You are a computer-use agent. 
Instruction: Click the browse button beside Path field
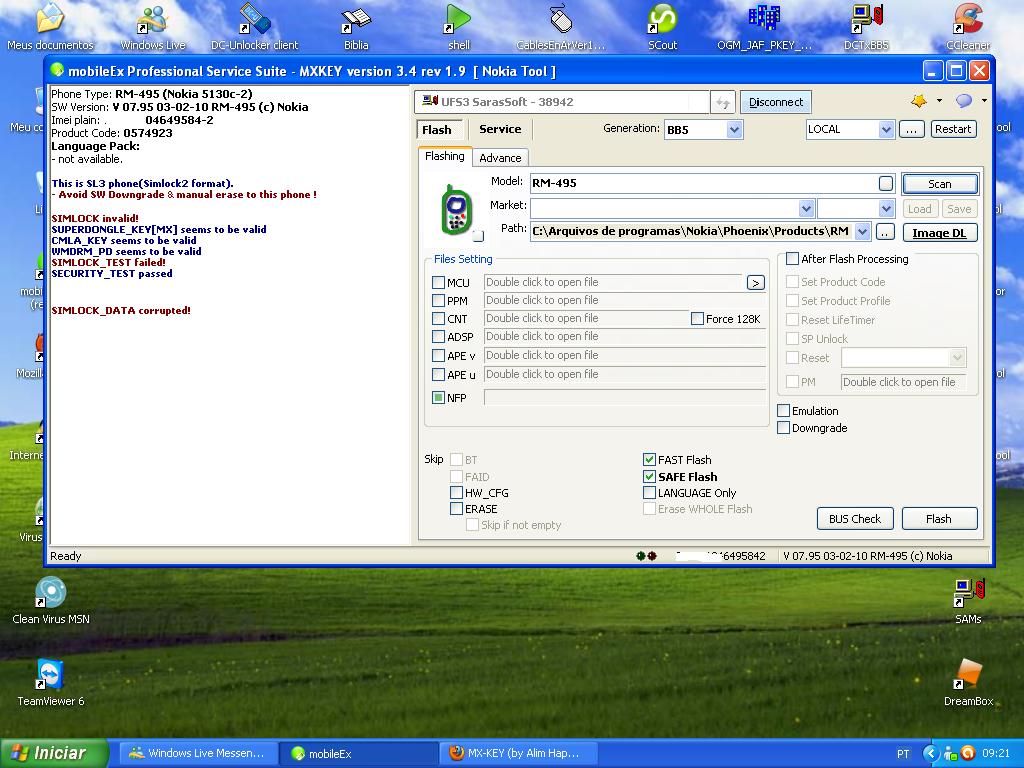click(885, 232)
